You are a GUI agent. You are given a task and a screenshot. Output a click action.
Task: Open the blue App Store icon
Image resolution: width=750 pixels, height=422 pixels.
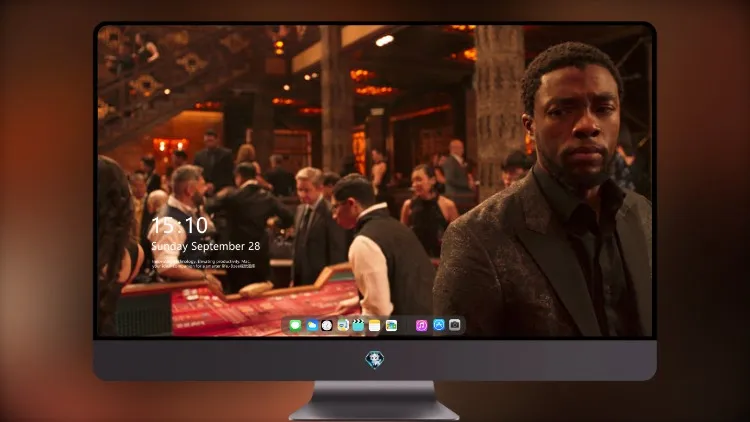coord(439,325)
